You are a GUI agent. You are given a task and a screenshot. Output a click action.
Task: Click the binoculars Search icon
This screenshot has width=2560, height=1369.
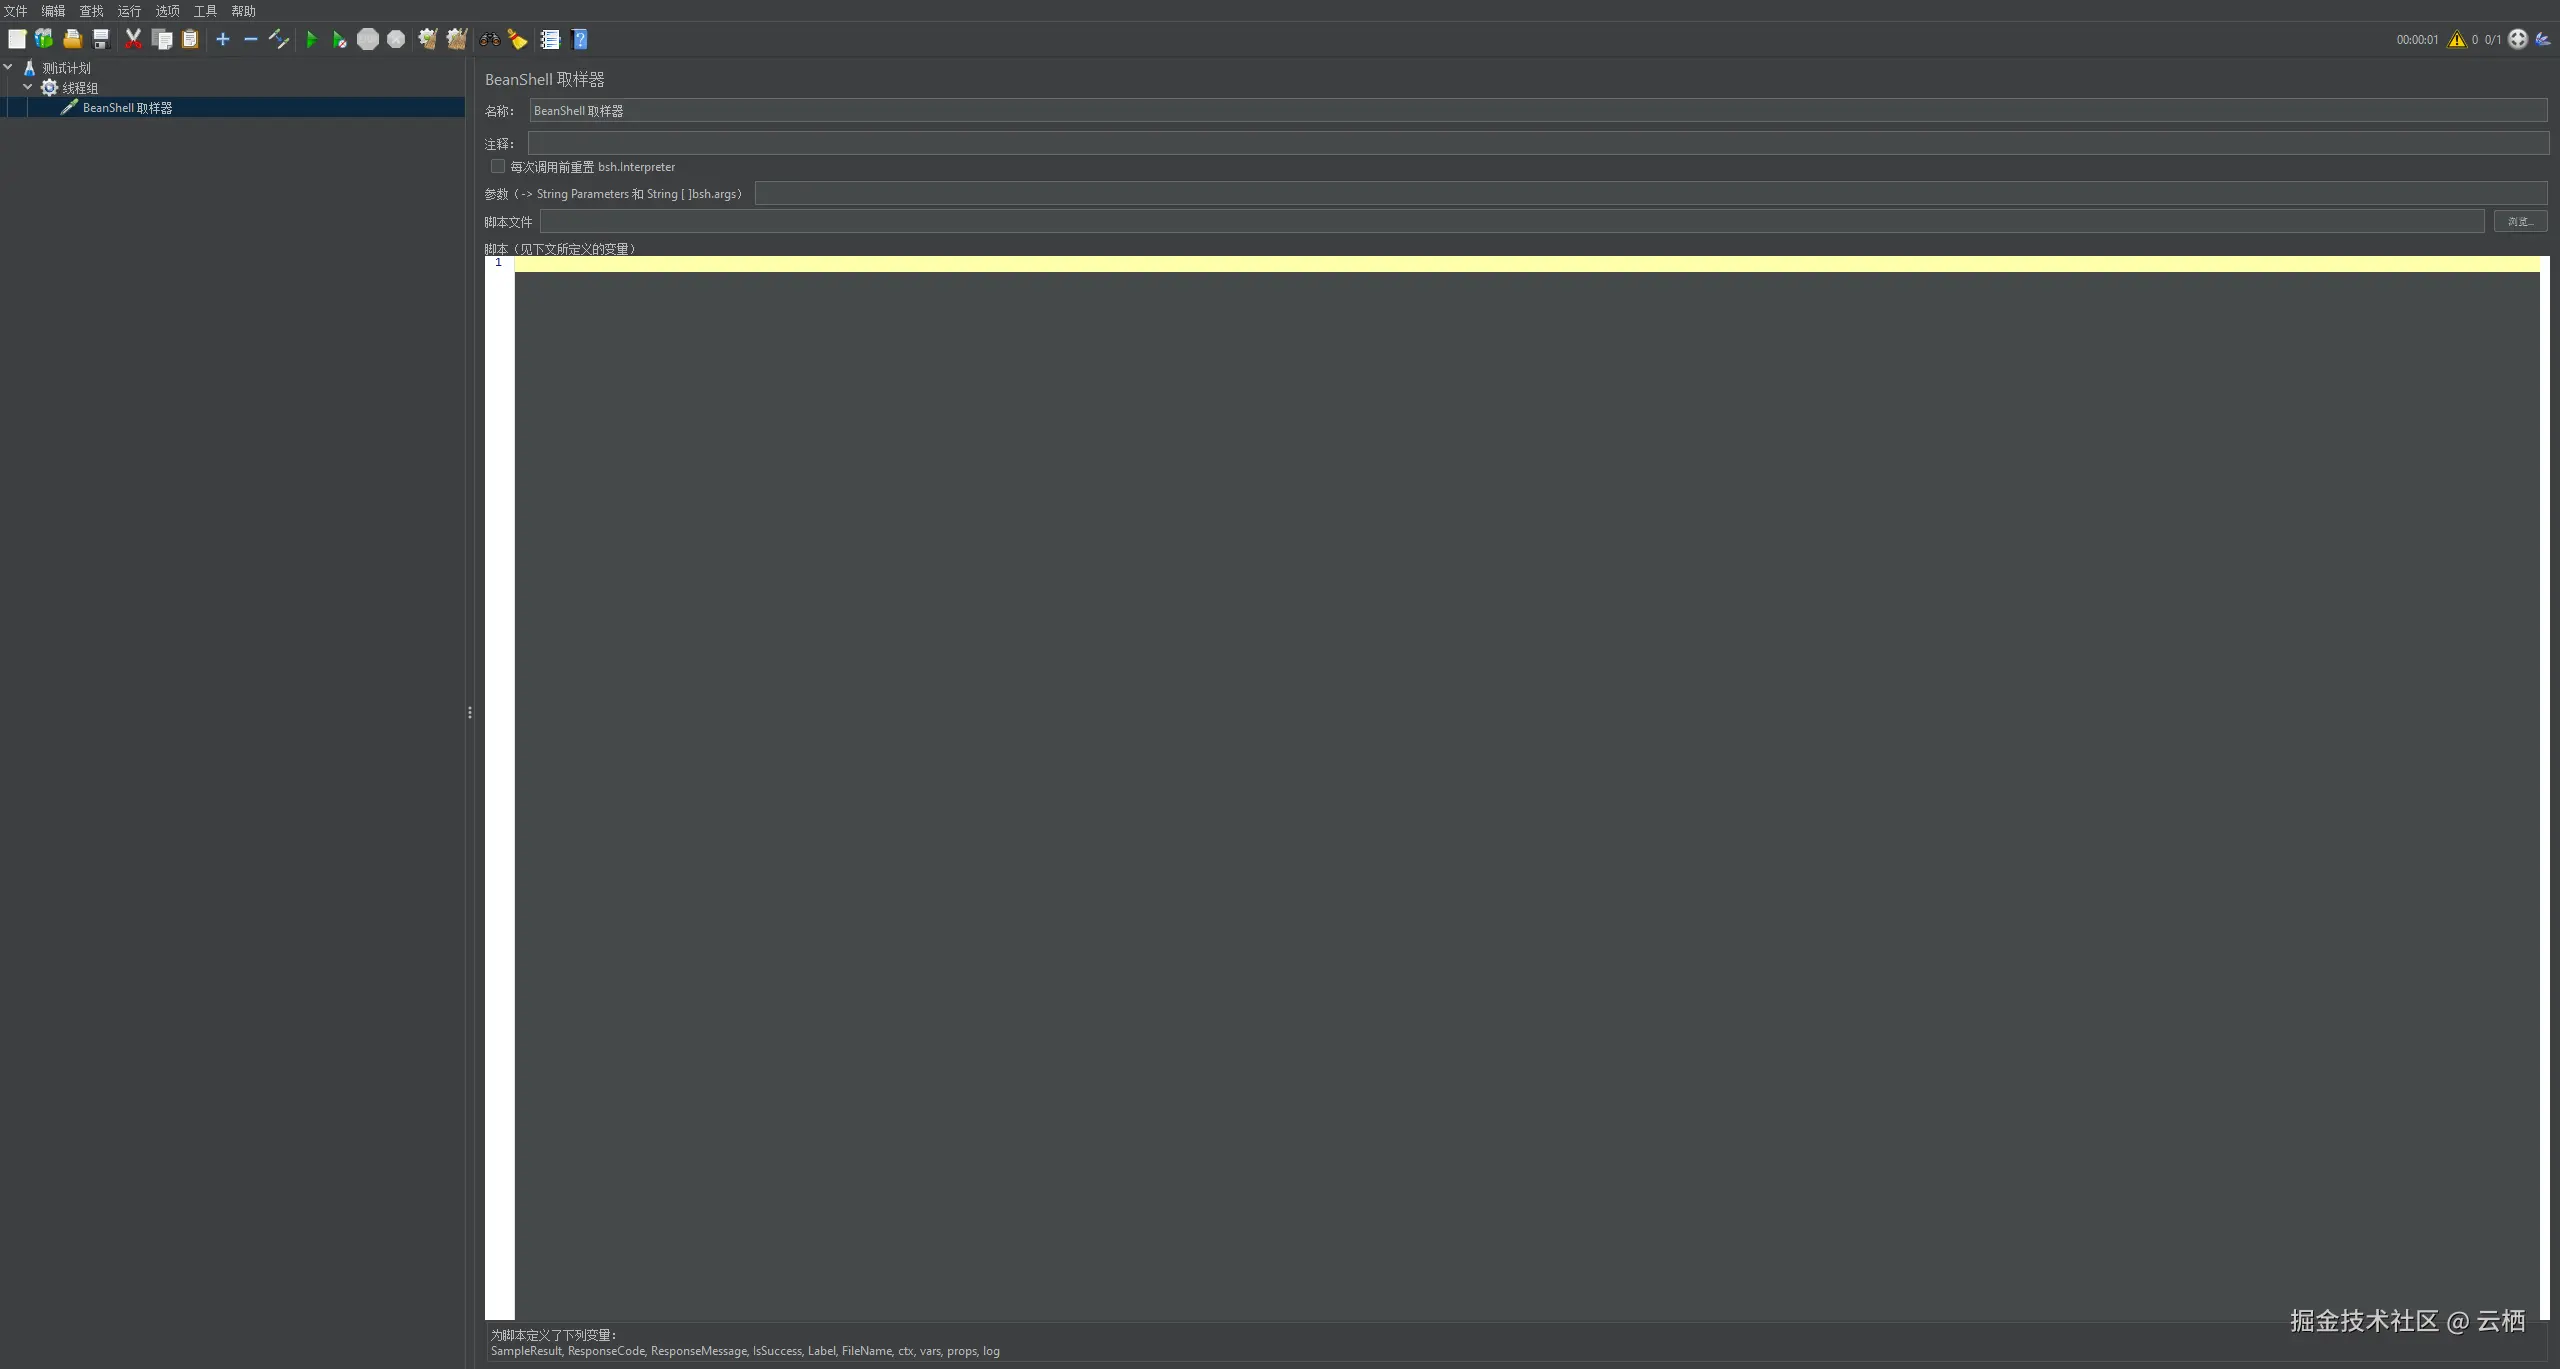point(489,40)
